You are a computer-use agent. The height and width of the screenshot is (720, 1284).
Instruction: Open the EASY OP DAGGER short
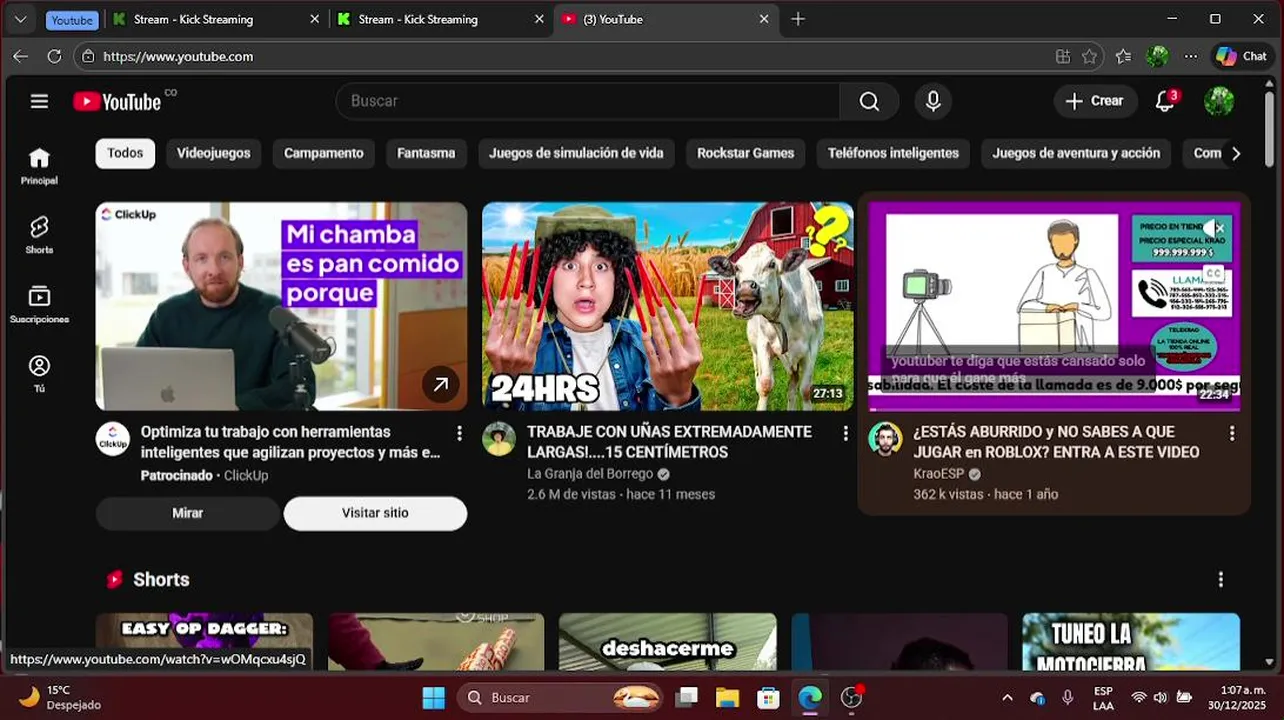click(204, 641)
